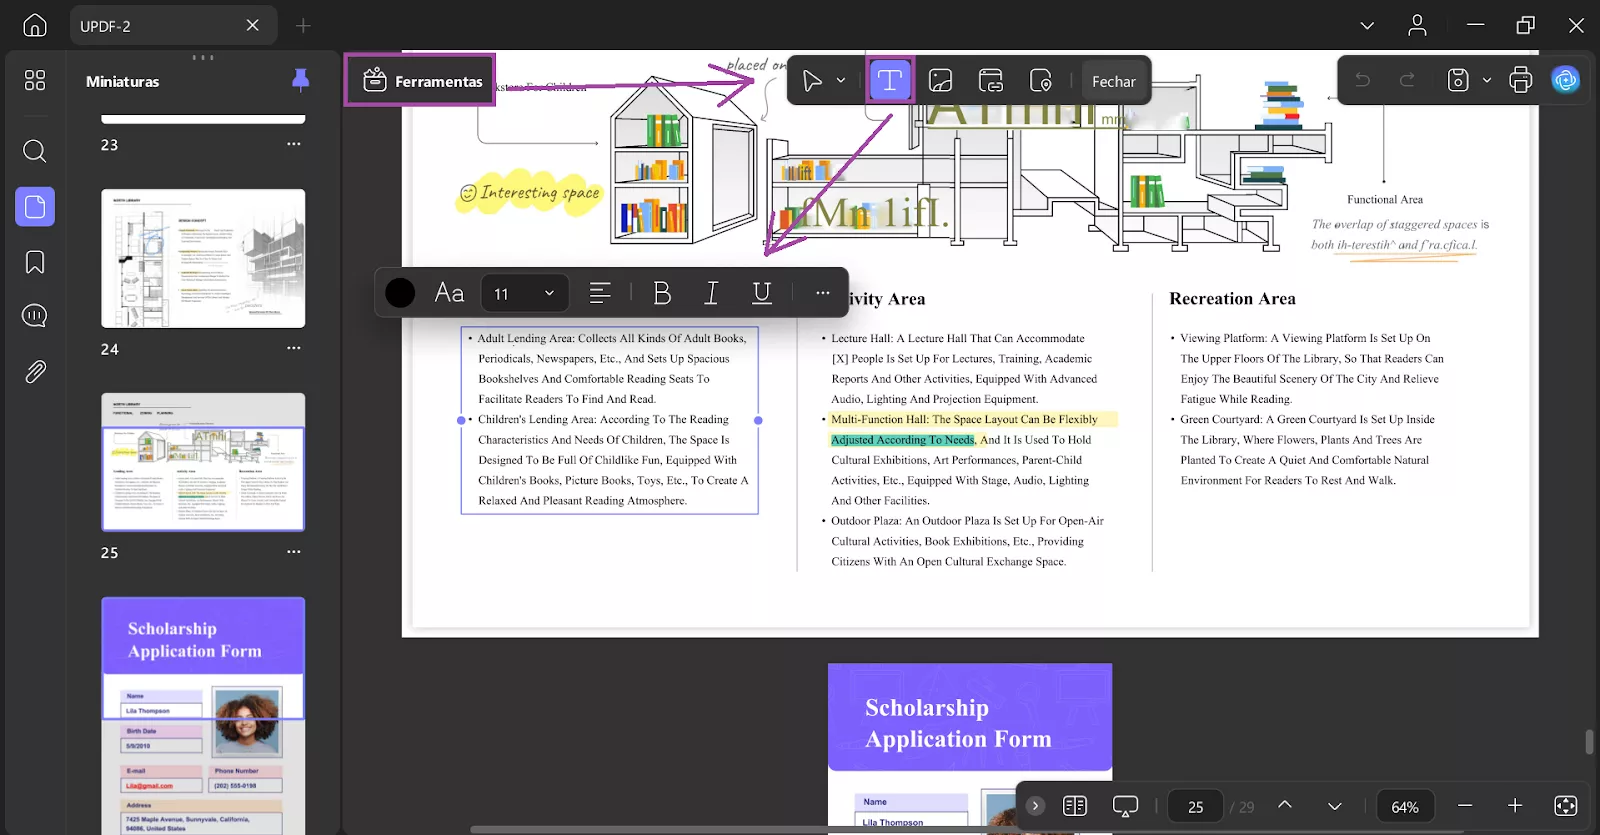The width and height of the screenshot is (1600, 835).
Task: Expand the select tool dropdown arrow
Action: tap(841, 80)
